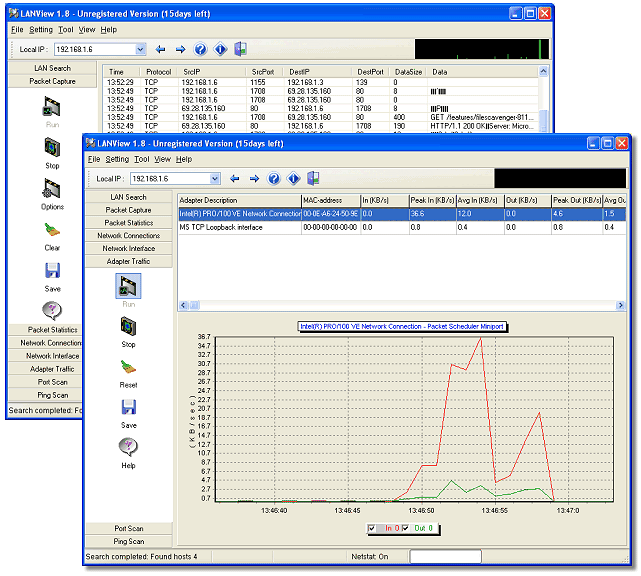Select Port Scan in front window sidebar
This screenshot has width=641, height=576.
[128, 528]
